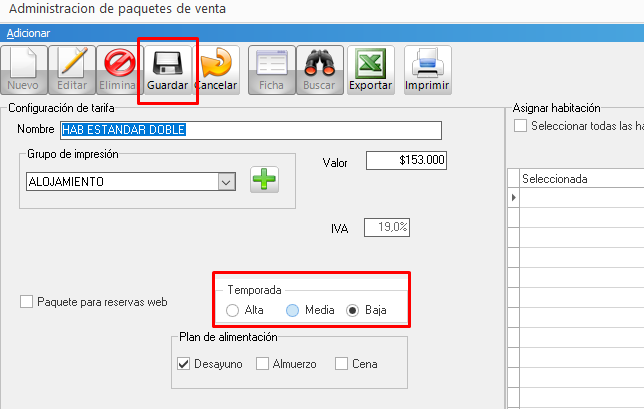Click the Guardar save icon
The height and width of the screenshot is (409, 644).
(x=168, y=70)
